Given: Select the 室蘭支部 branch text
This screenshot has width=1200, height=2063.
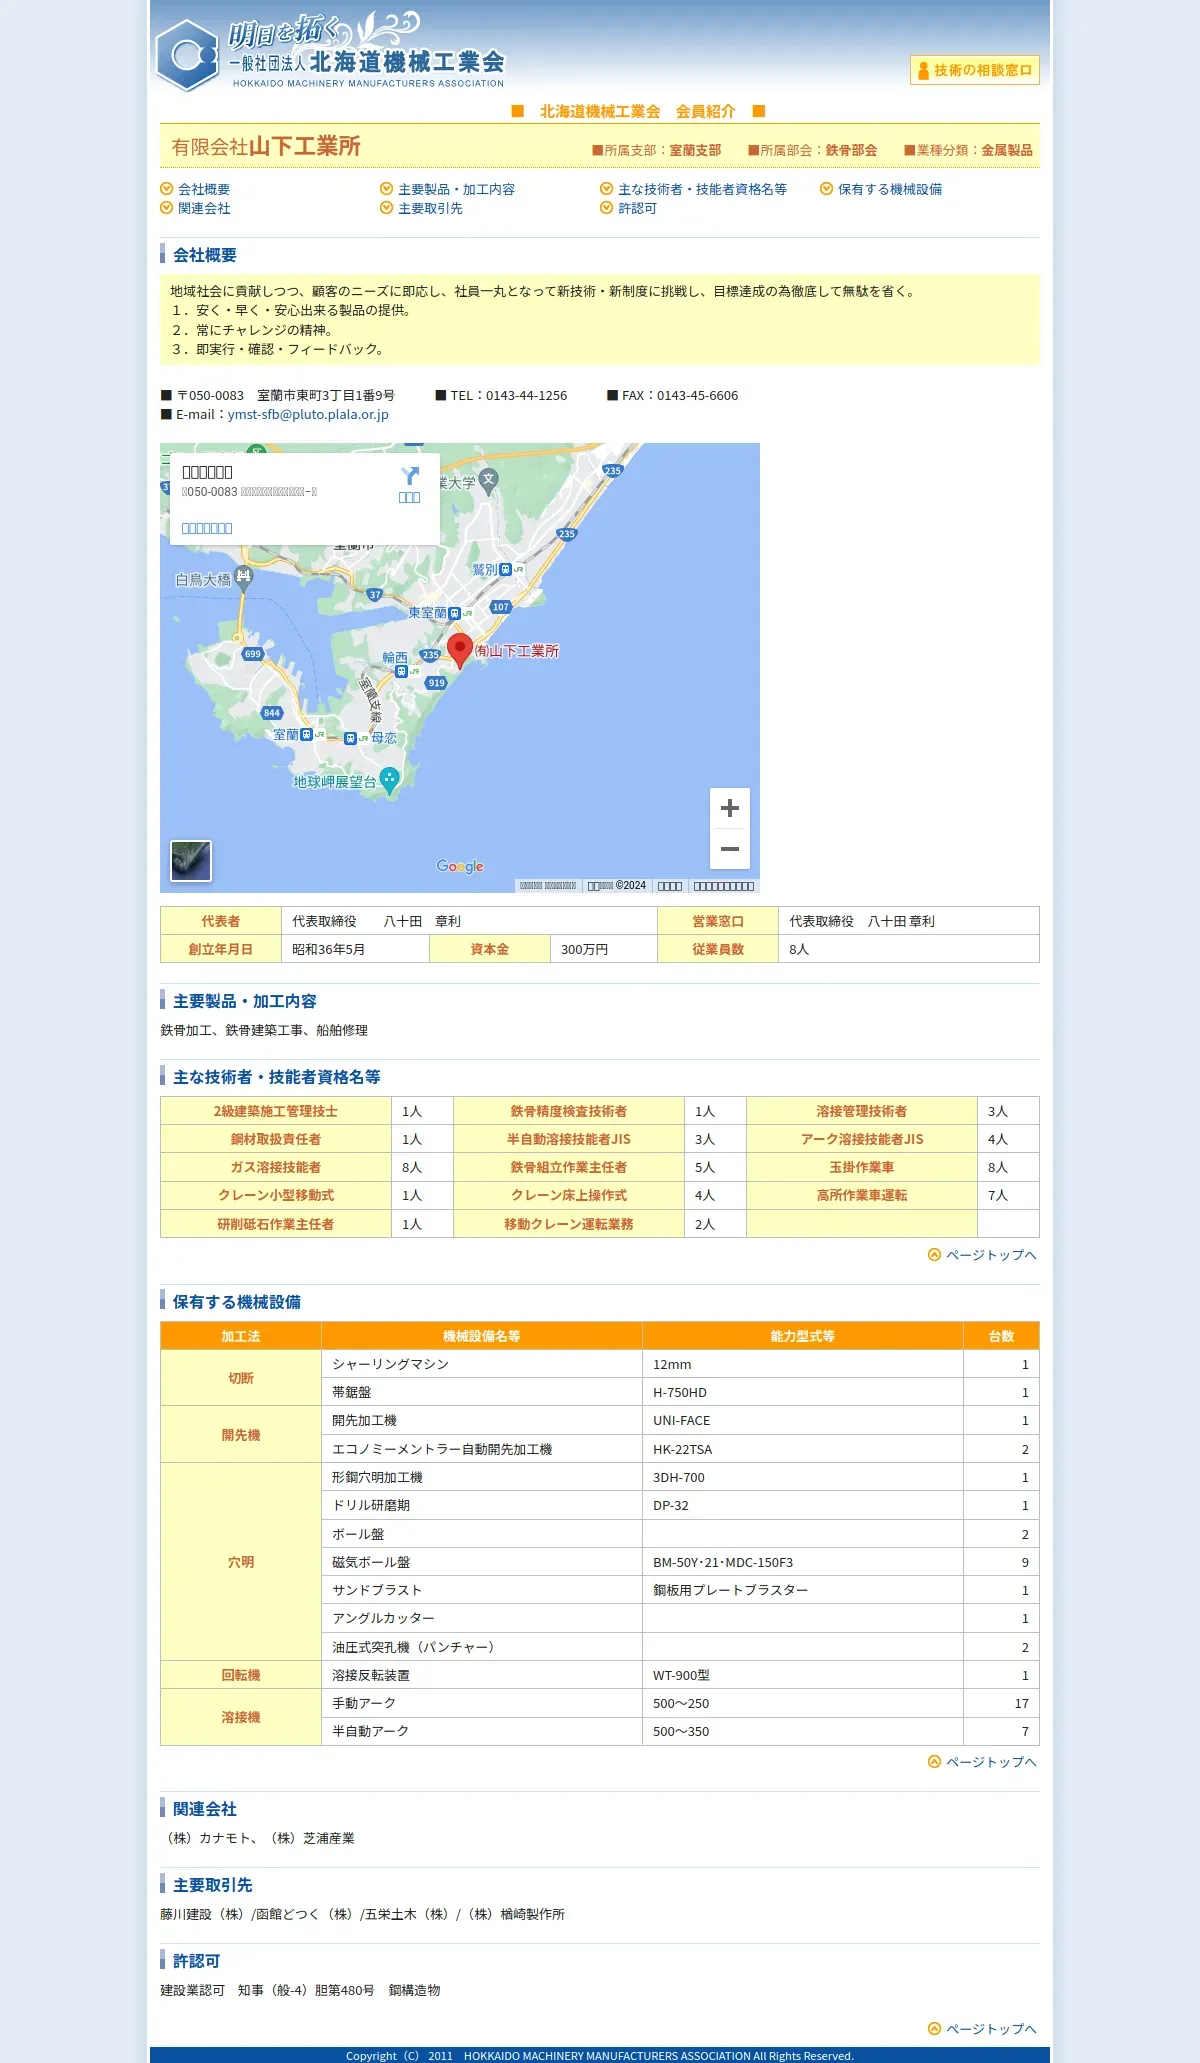Looking at the screenshot, I should pos(695,150).
